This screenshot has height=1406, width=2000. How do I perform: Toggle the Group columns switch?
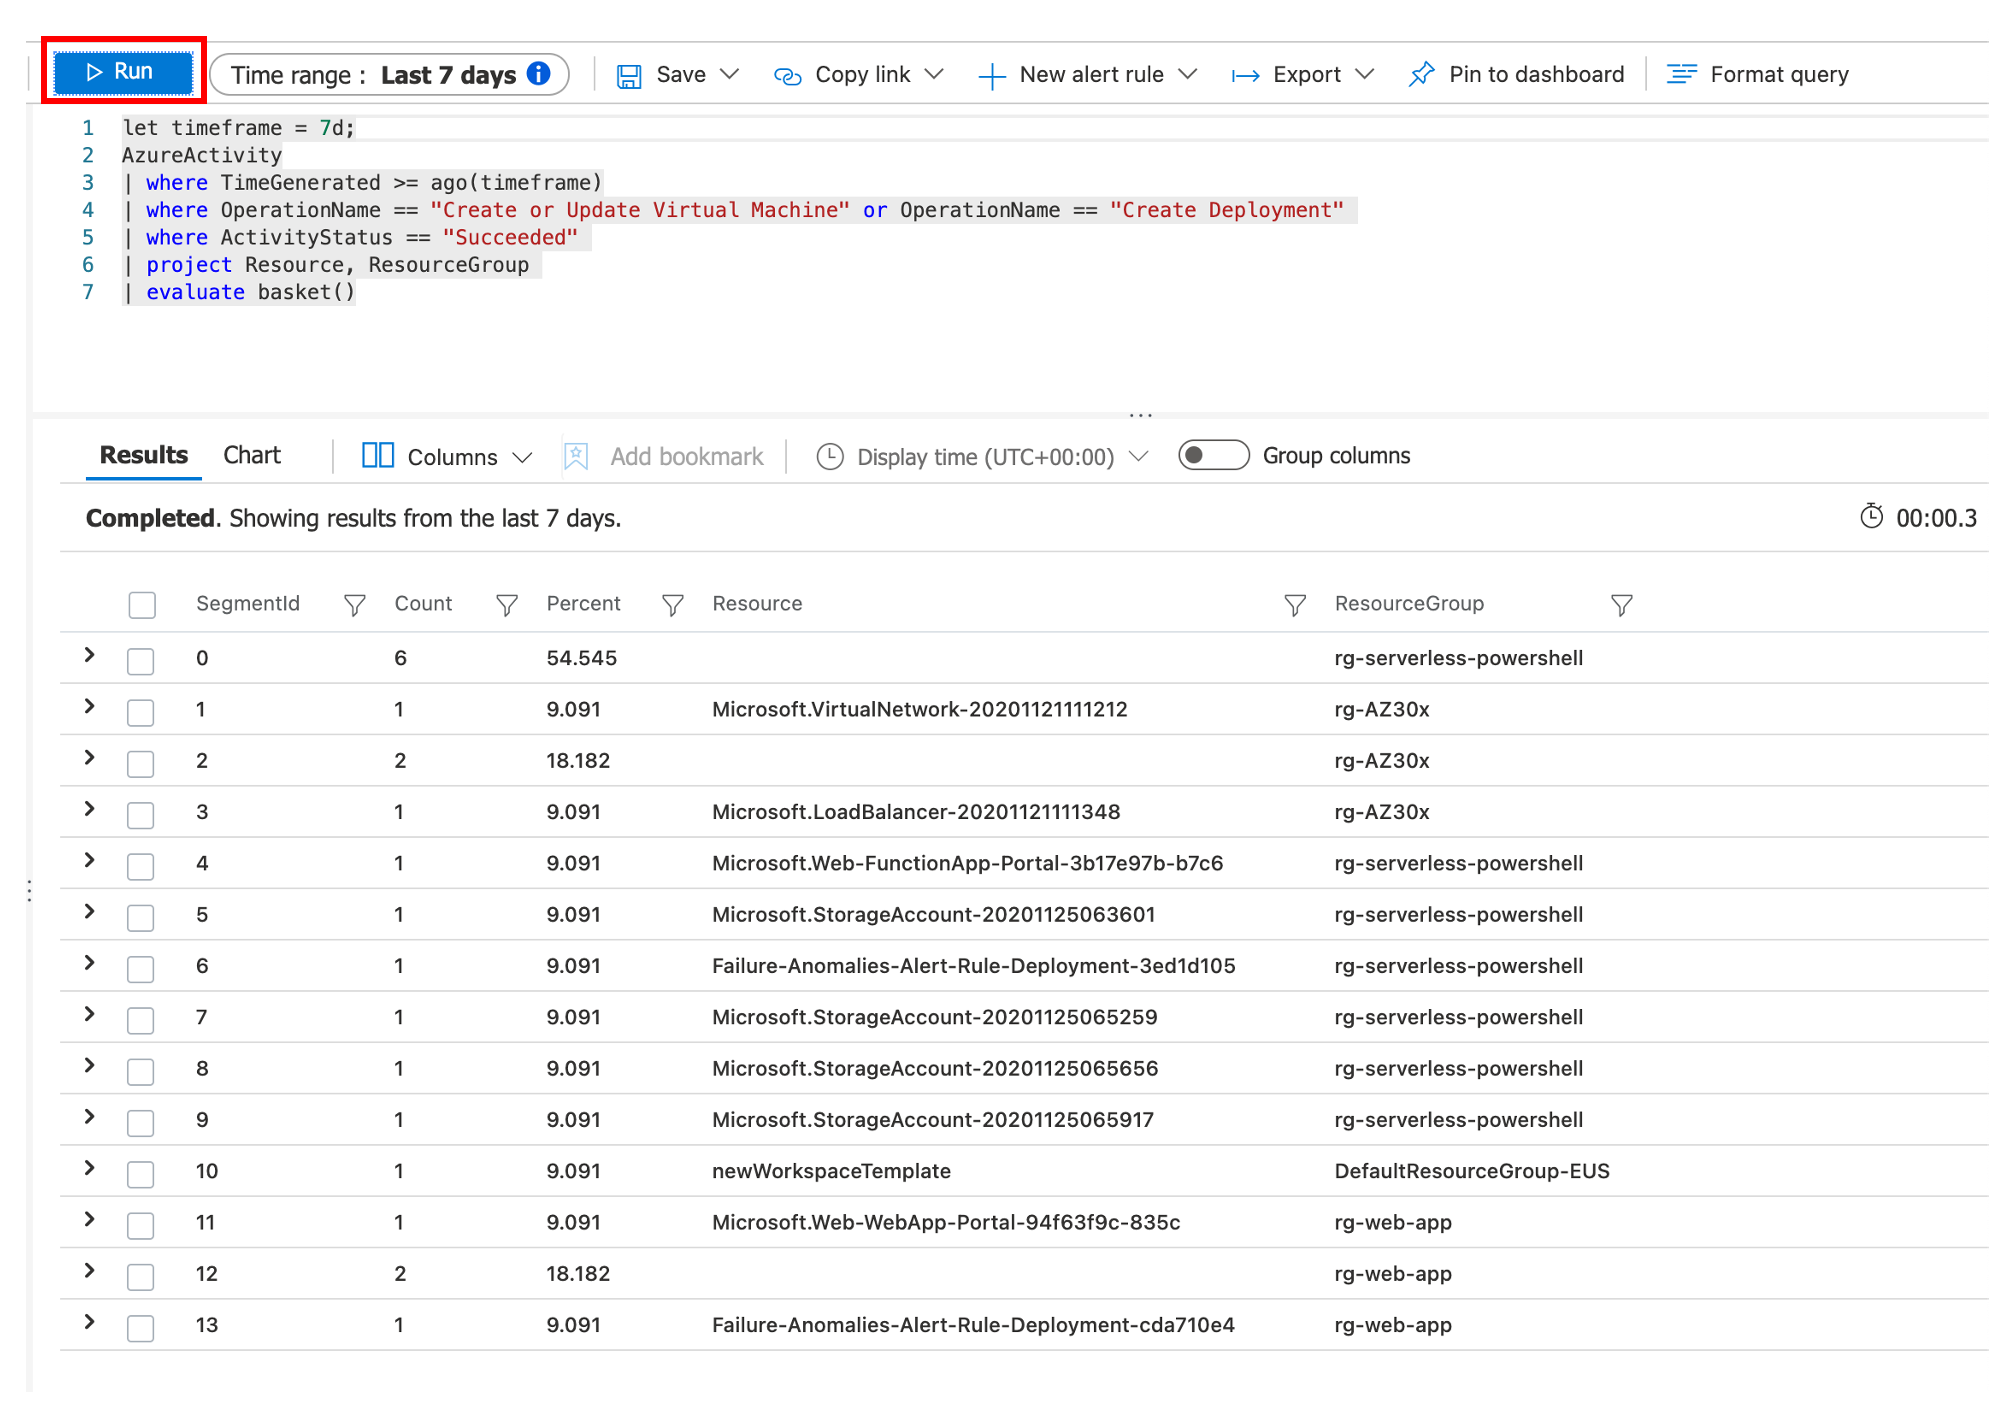[x=1212, y=456]
